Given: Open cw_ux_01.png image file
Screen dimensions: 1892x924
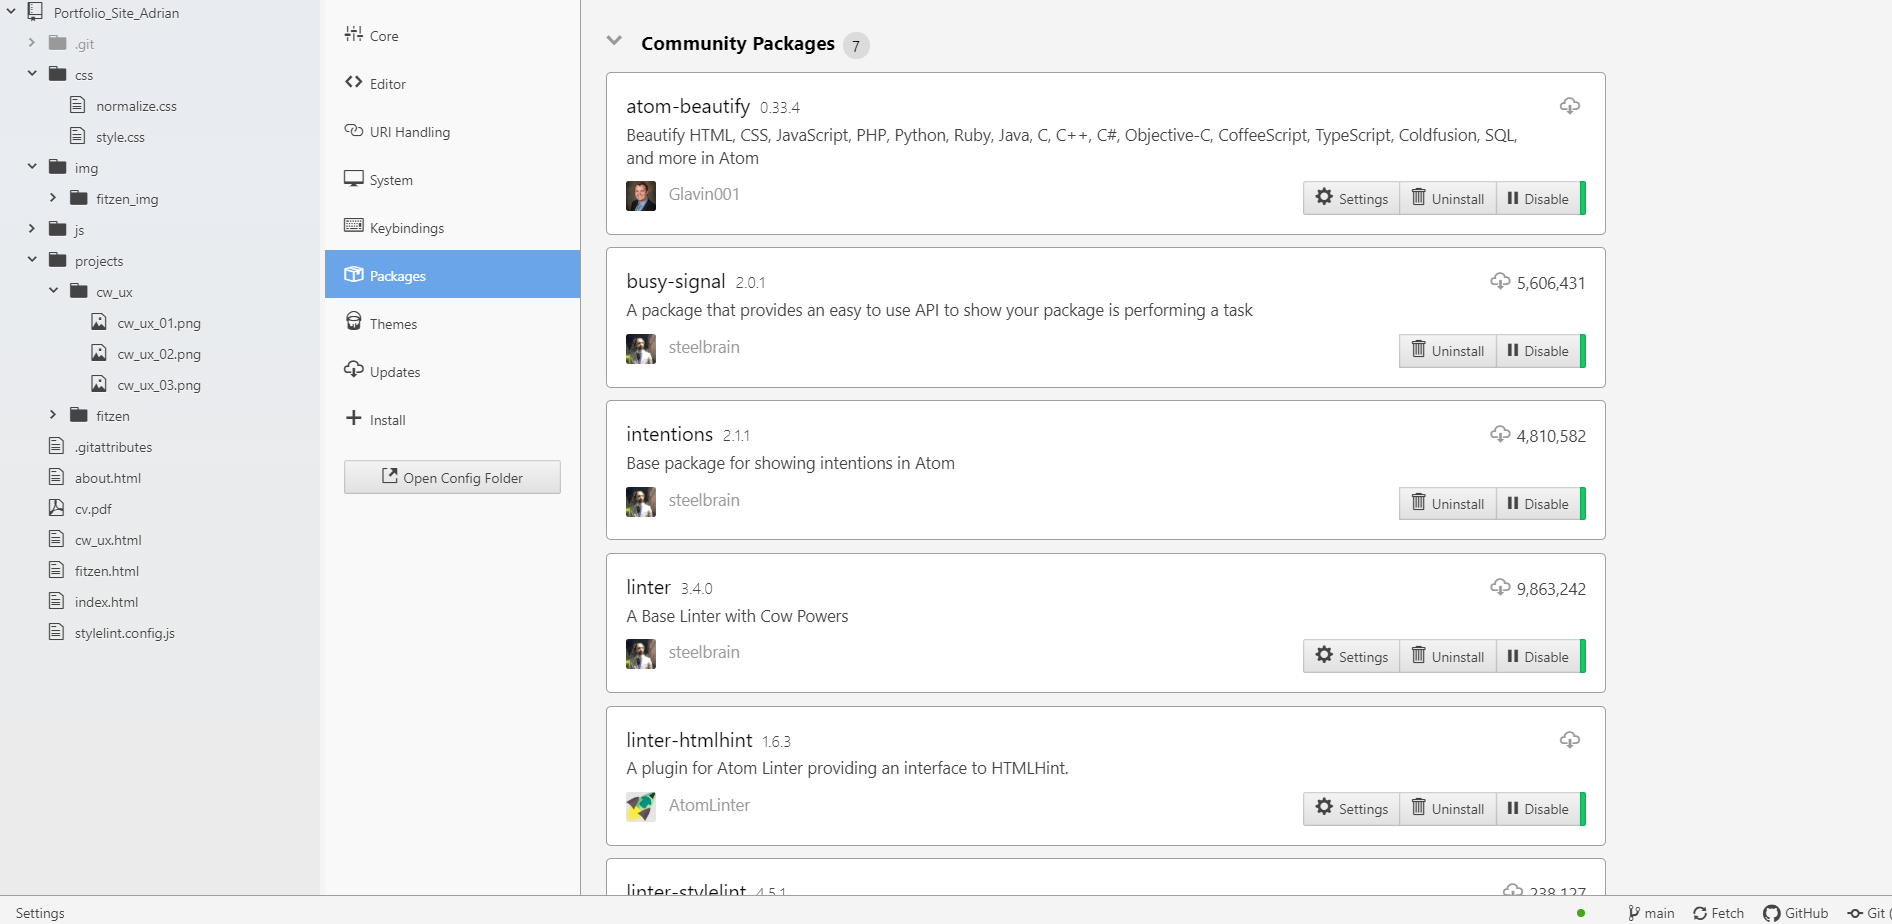Looking at the screenshot, I should point(159,323).
